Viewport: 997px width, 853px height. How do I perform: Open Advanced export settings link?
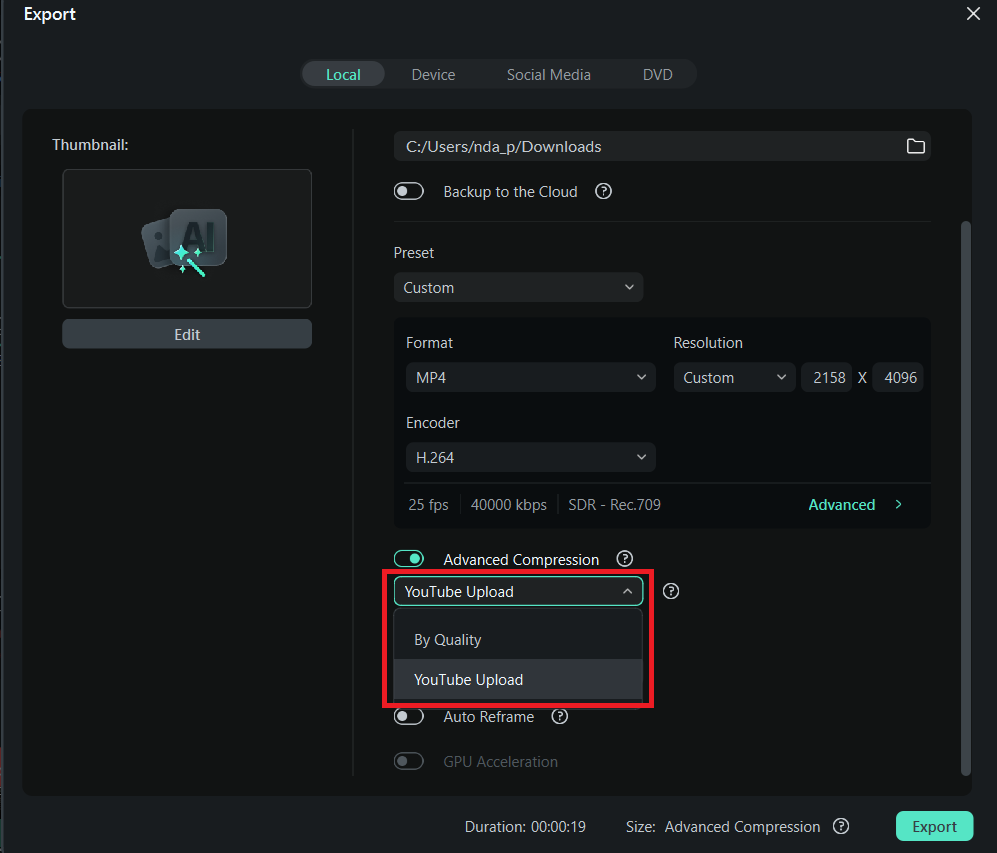click(842, 505)
